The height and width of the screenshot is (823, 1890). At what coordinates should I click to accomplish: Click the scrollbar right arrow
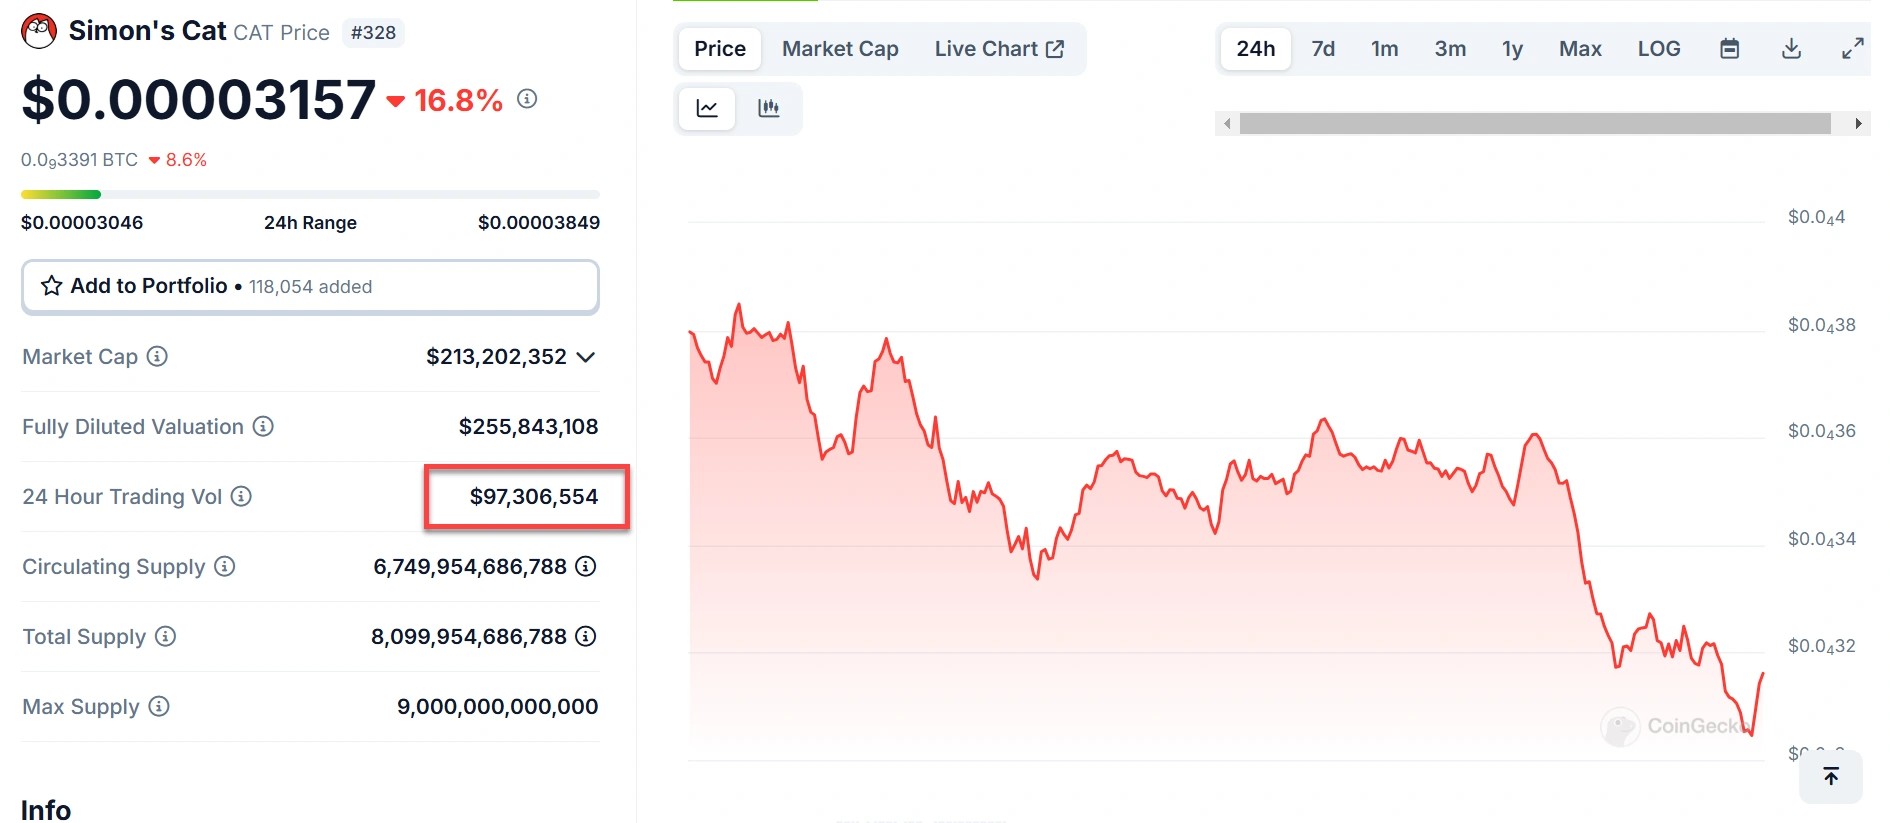click(1858, 124)
